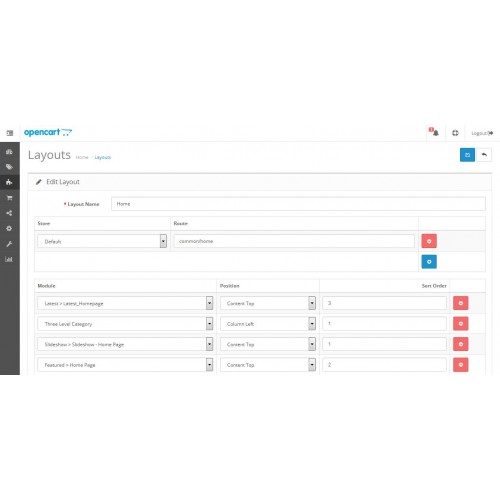Click the Layouts breadcrumb link
Screen dimensions: 500x500
103,157
